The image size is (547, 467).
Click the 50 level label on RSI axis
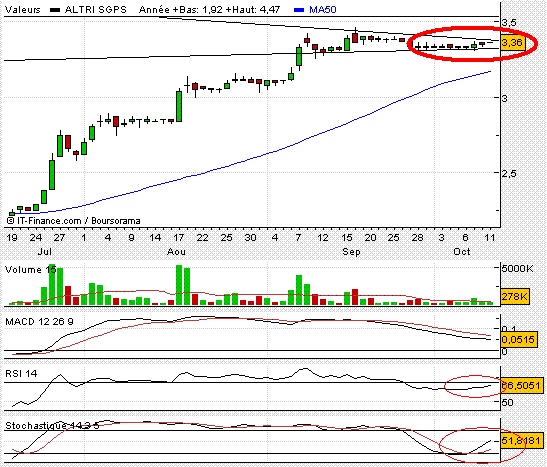tap(508, 402)
